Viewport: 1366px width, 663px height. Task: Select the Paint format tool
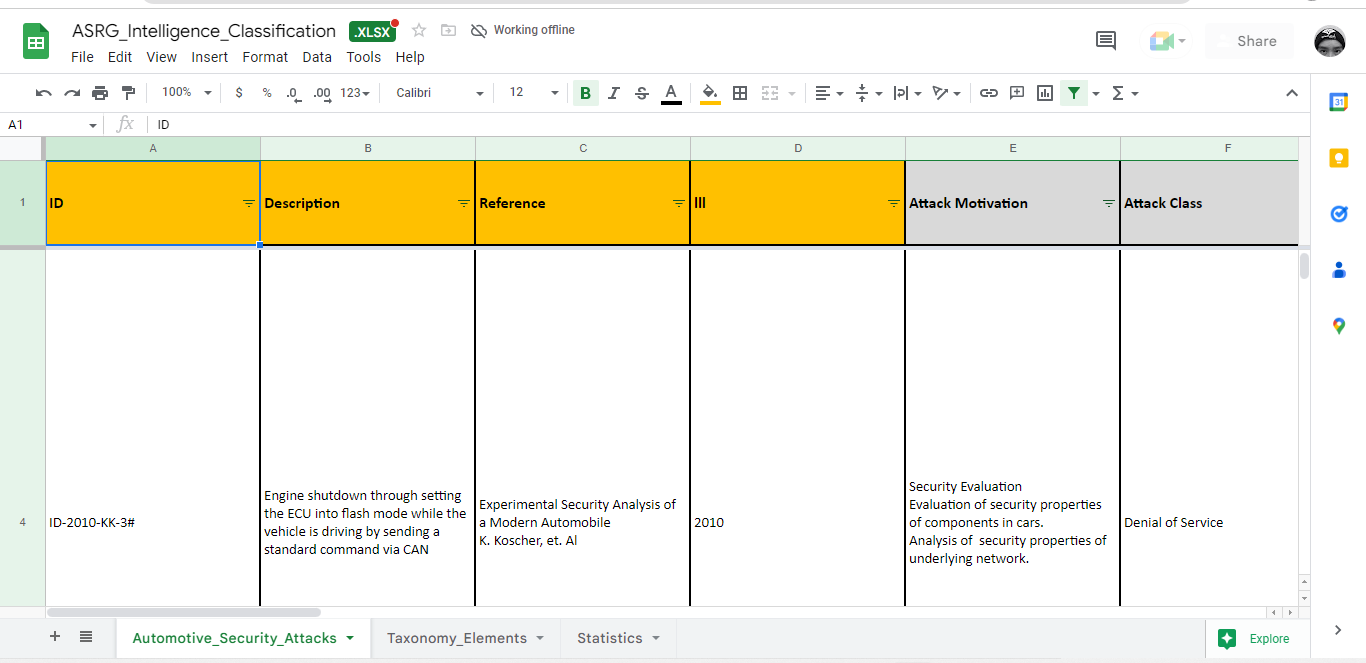tap(128, 93)
